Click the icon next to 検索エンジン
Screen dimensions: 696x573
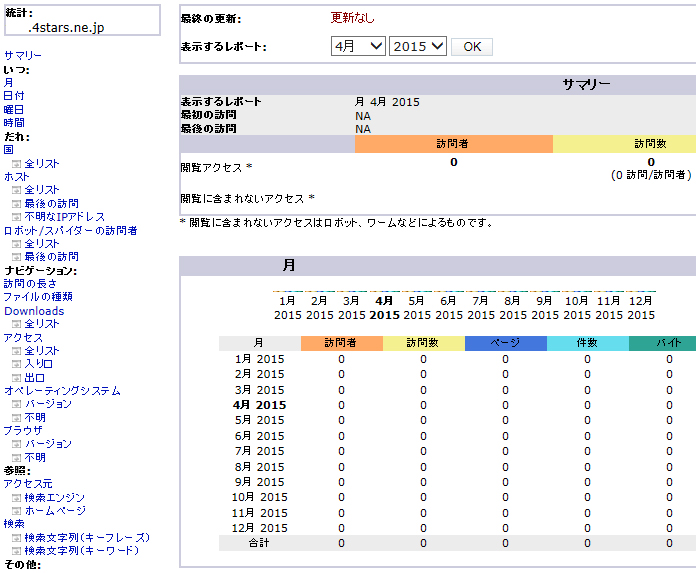pos(16,498)
